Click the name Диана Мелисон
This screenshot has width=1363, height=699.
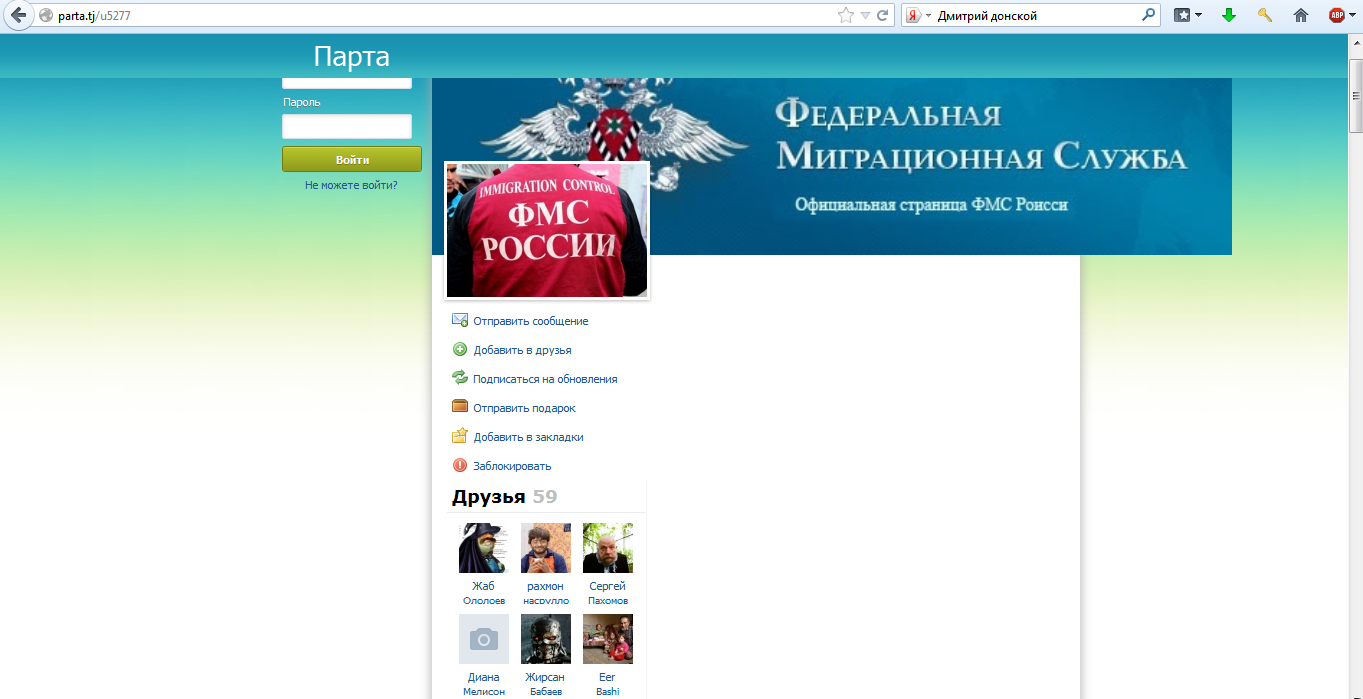[x=484, y=684]
